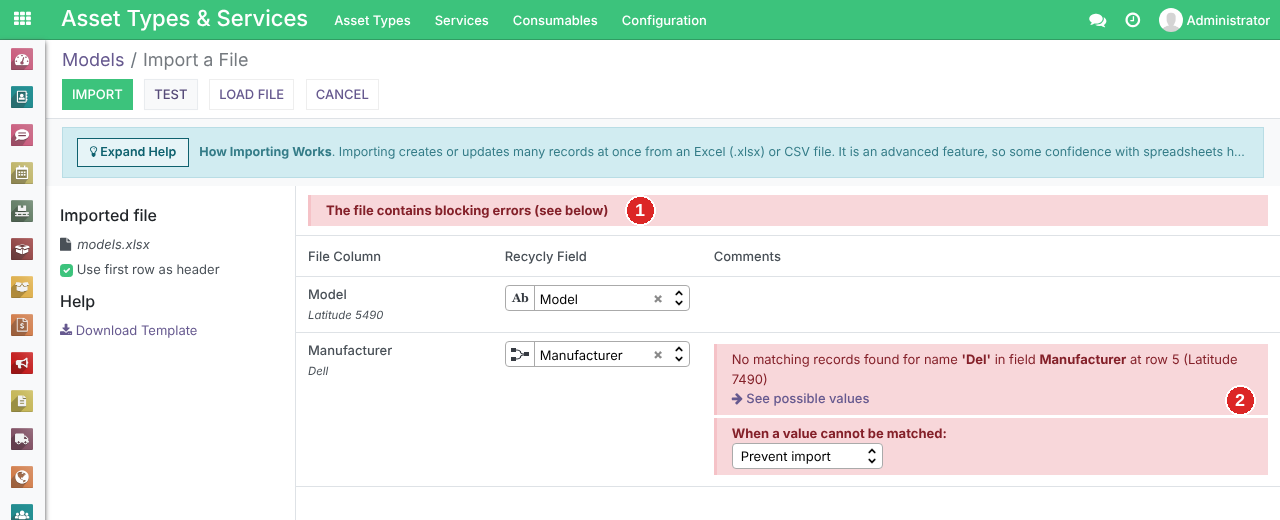Click Asset Types & Services app title
The height and width of the screenshot is (520, 1280).
[x=185, y=19]
